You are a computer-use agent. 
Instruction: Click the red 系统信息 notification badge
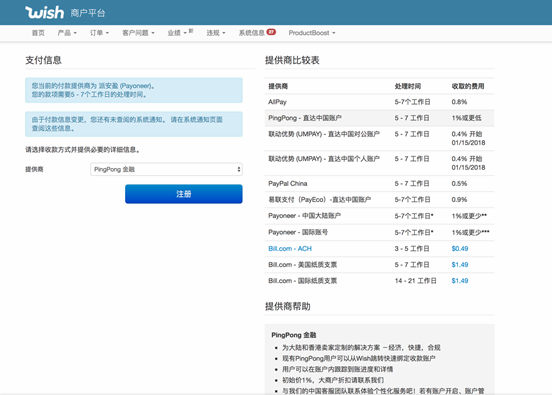[x=271, y=32]
